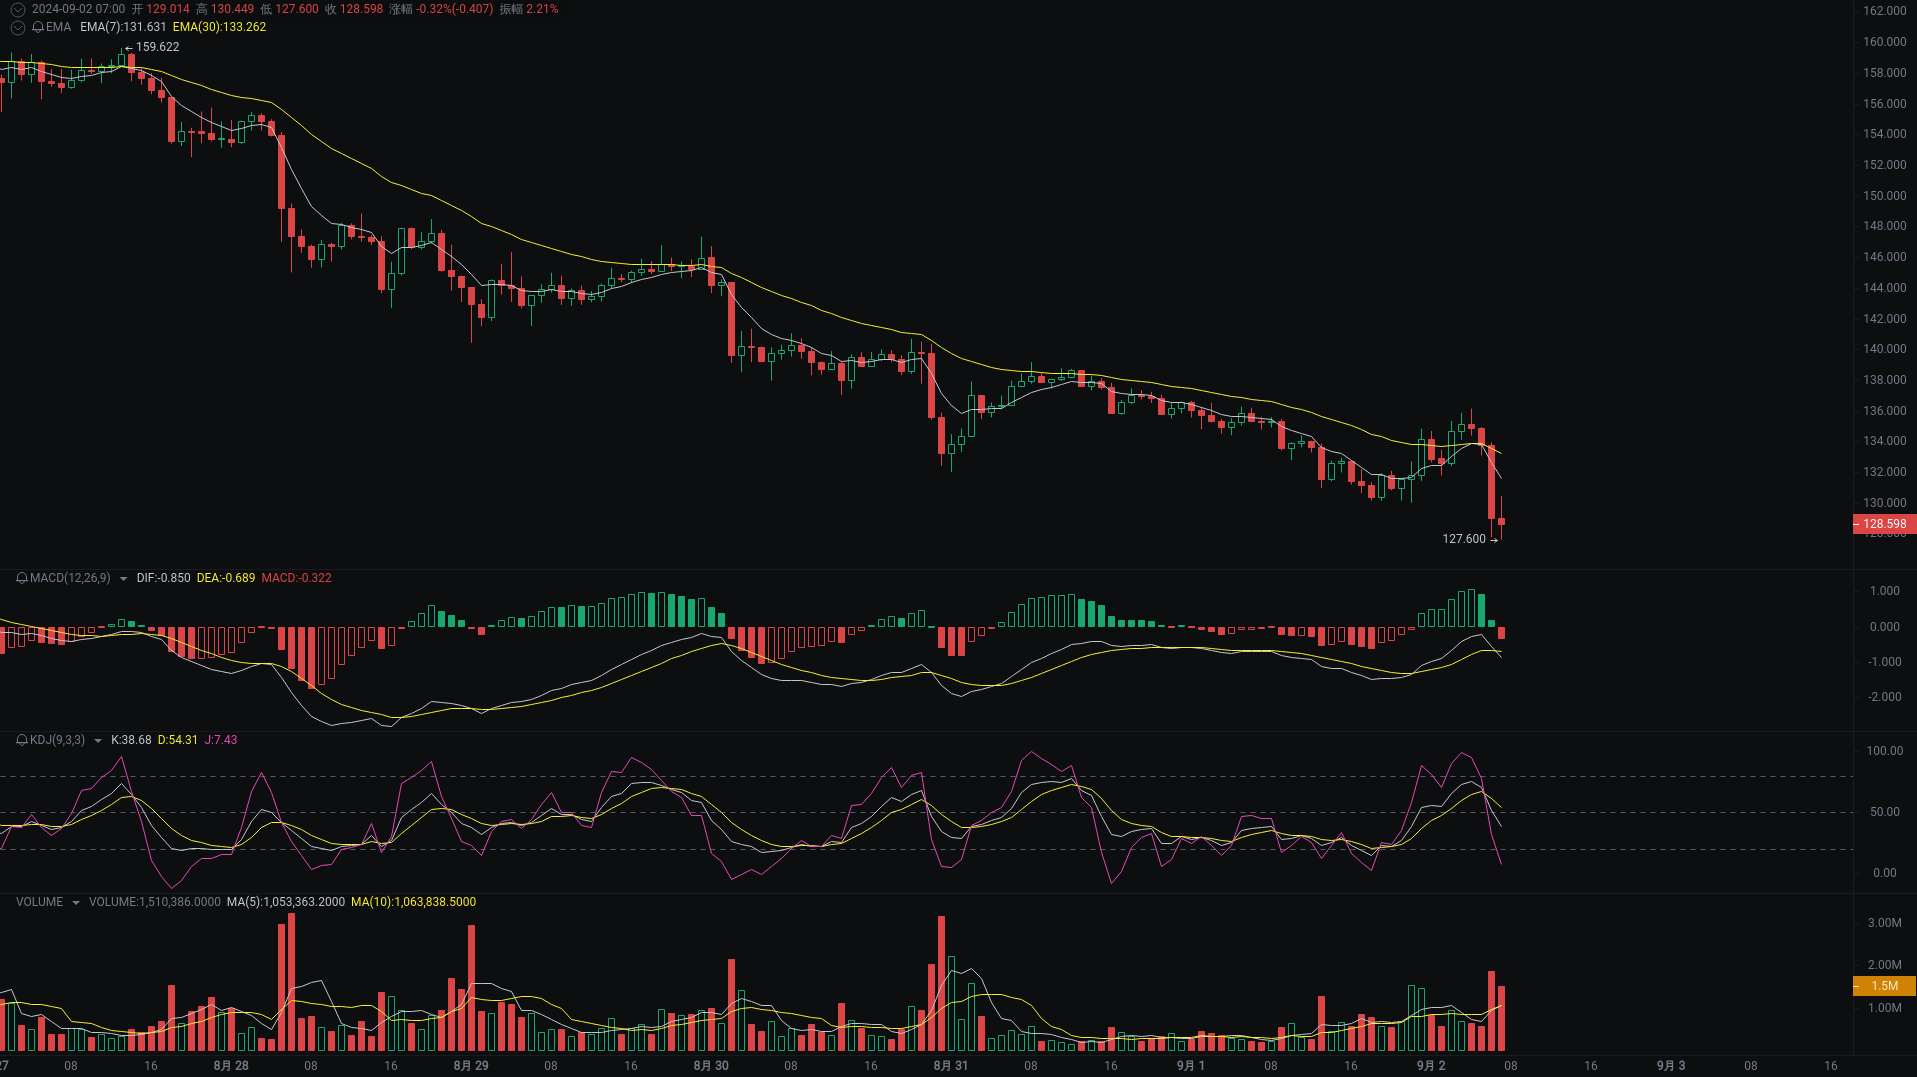This screenshot has height=1077, width=1917.
Task: Collapse the OHLC info row chevron
Action: (17, 9)
